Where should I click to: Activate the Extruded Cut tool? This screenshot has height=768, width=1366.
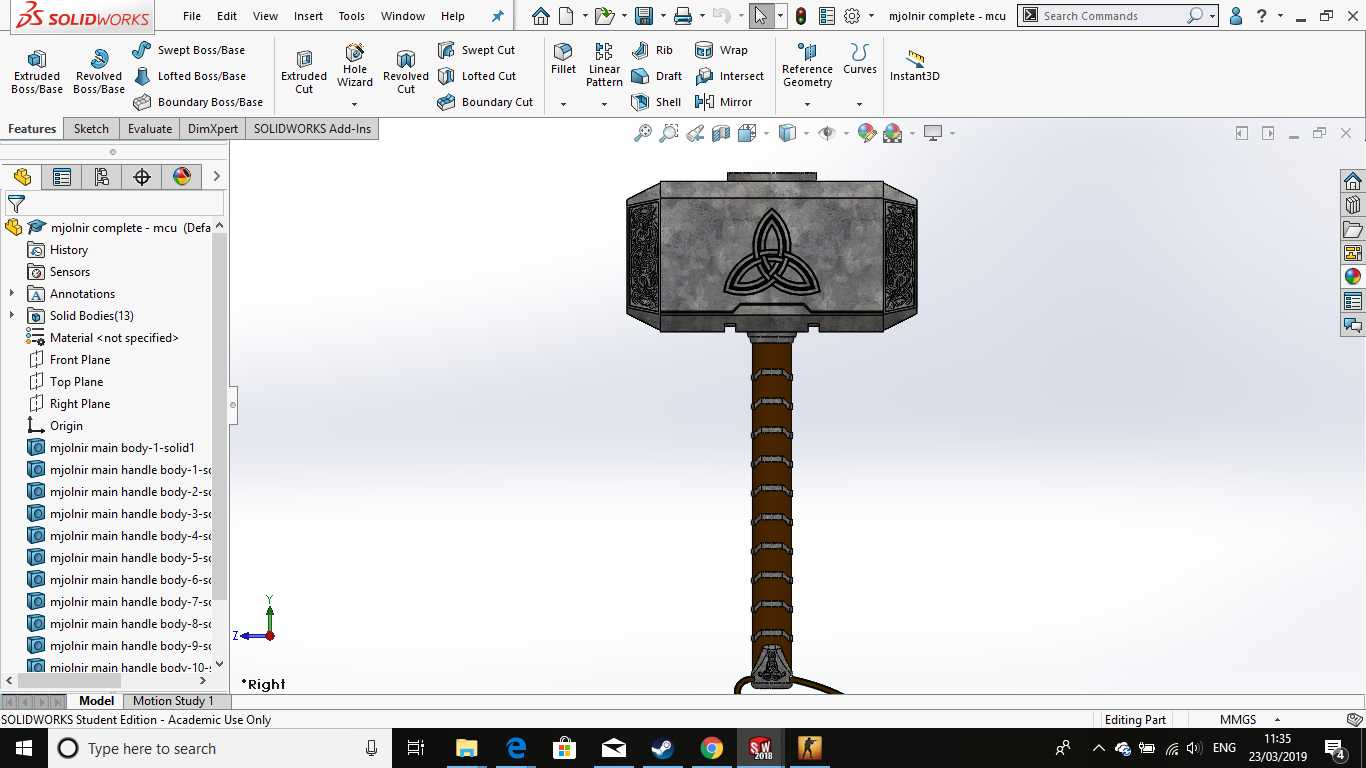(304, 72)
